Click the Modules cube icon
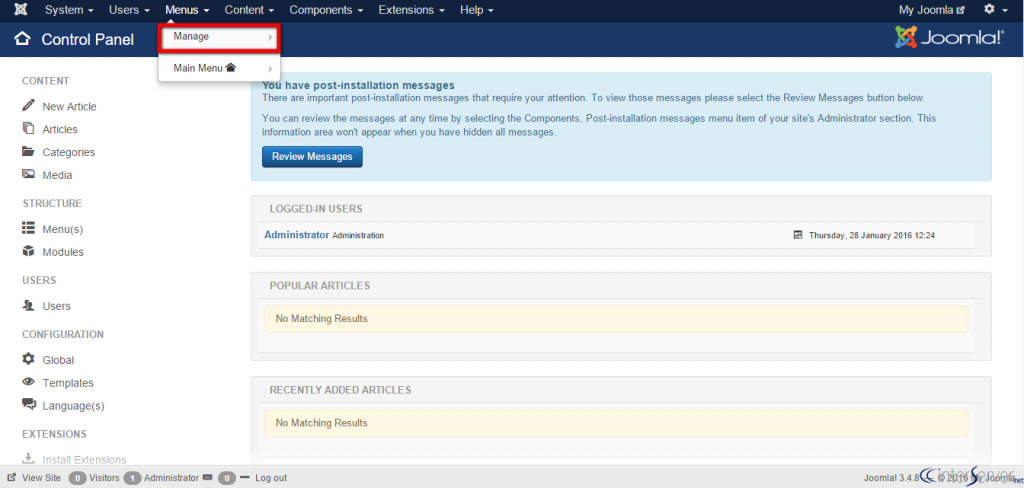Image resolution: width=1024 pixels, height=488 pixels. [x=28, y=251]
